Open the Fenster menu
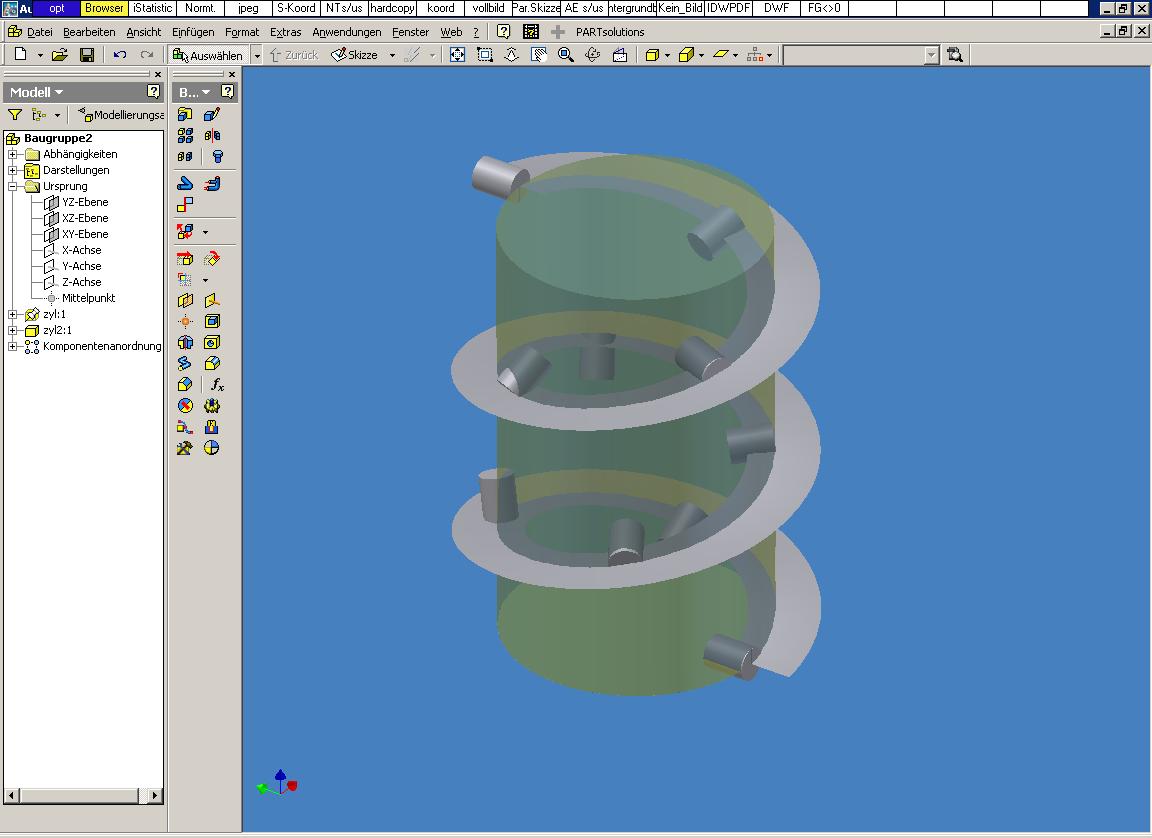 click(410, 32)
